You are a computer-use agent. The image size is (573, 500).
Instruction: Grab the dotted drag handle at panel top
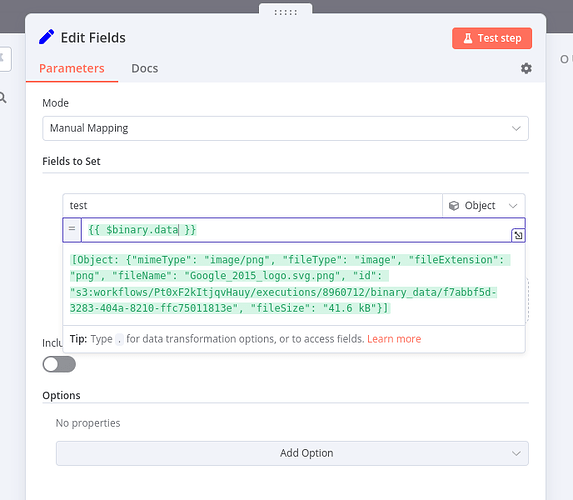286,12
